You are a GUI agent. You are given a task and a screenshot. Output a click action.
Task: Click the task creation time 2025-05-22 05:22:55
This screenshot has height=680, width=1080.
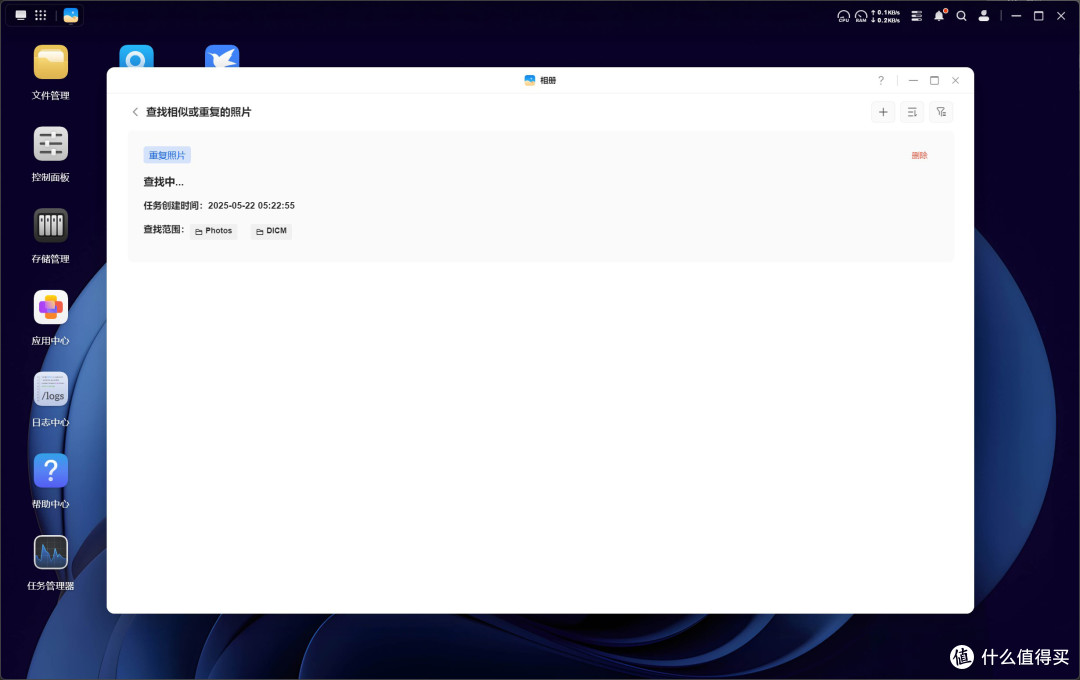point(251,205)
